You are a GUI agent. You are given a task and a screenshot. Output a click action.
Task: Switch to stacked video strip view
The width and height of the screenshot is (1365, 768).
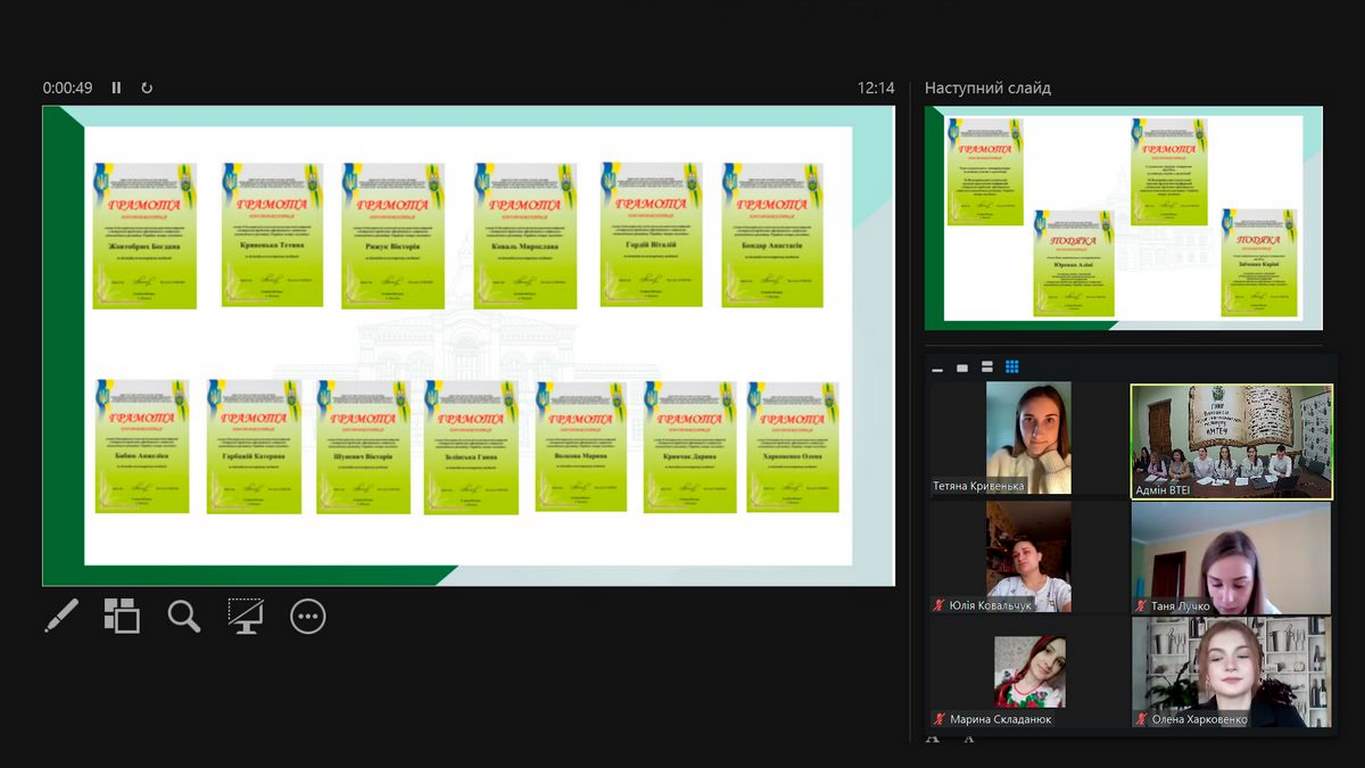pyautogui.click(x=987, y=367)
